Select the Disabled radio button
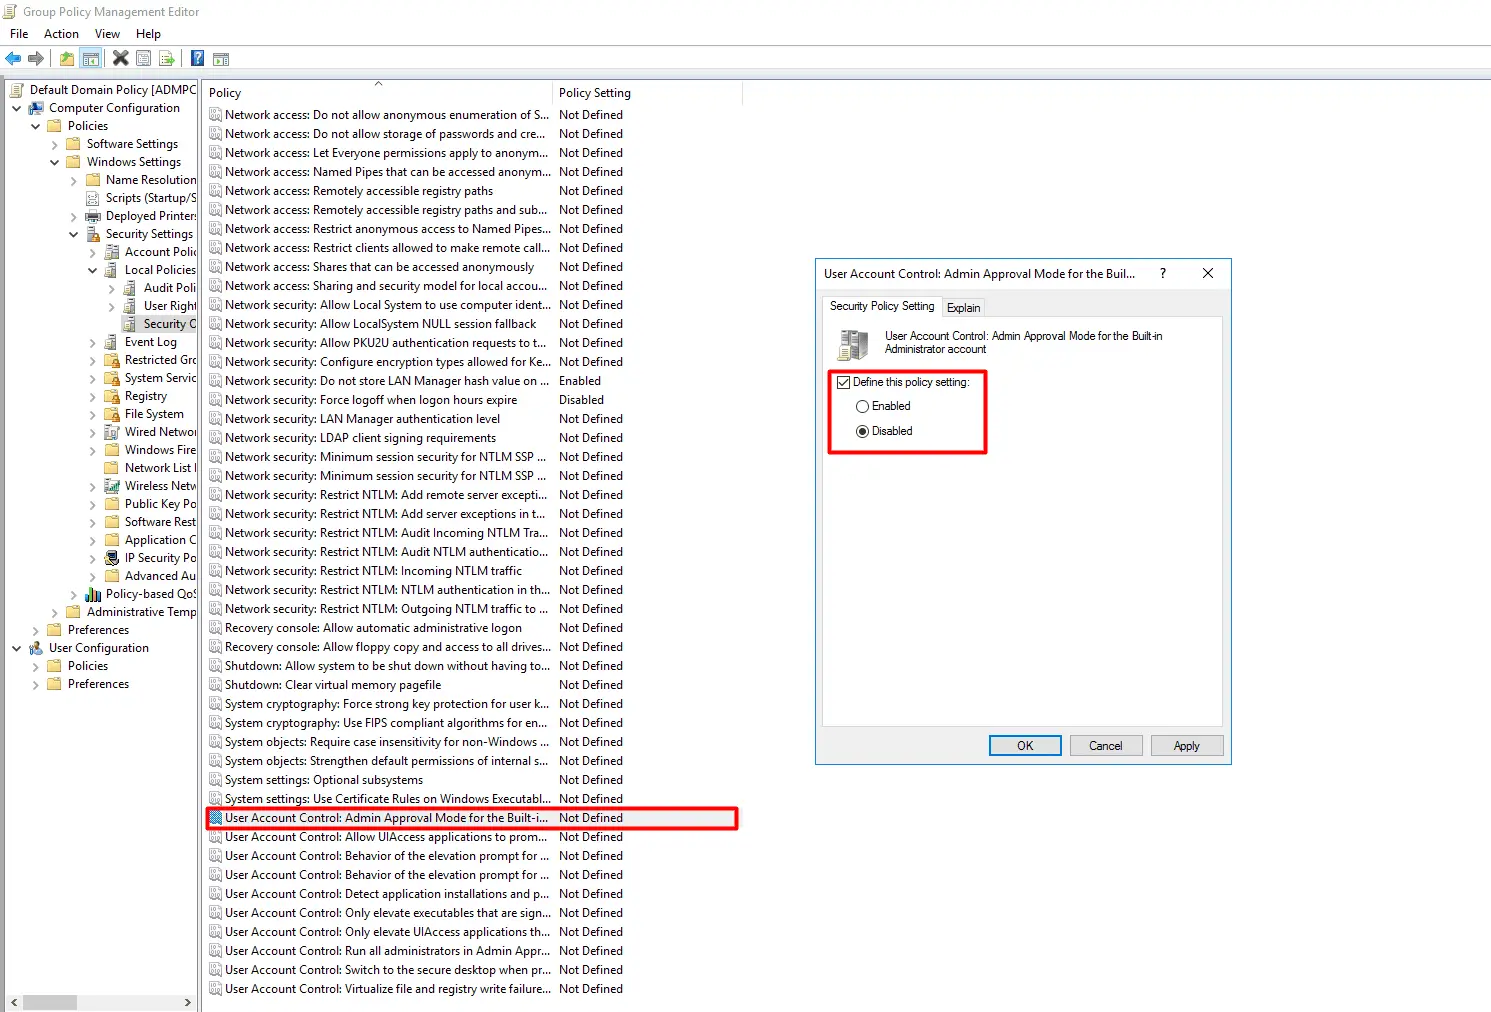This screenshot has height=1012, width=1491. 862,431
